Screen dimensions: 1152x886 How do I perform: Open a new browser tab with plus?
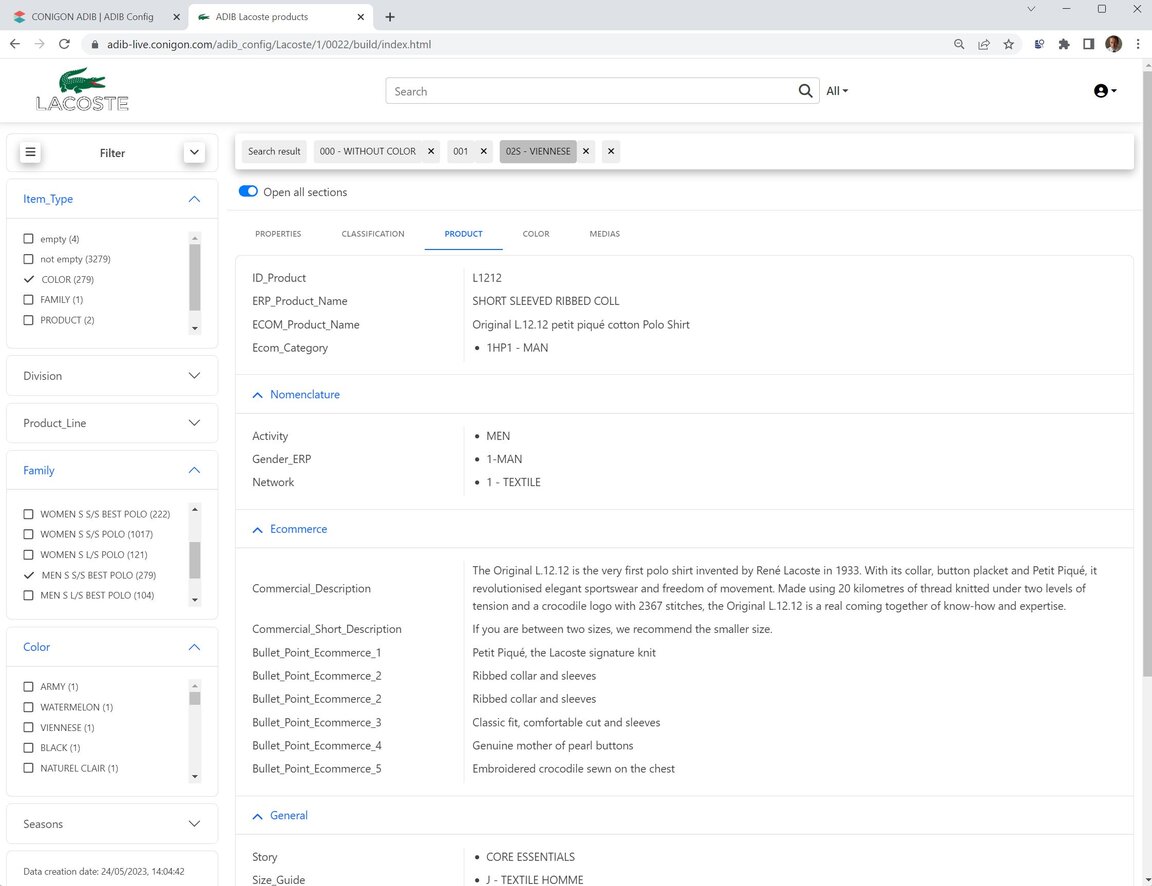click(x=390, y=17)
